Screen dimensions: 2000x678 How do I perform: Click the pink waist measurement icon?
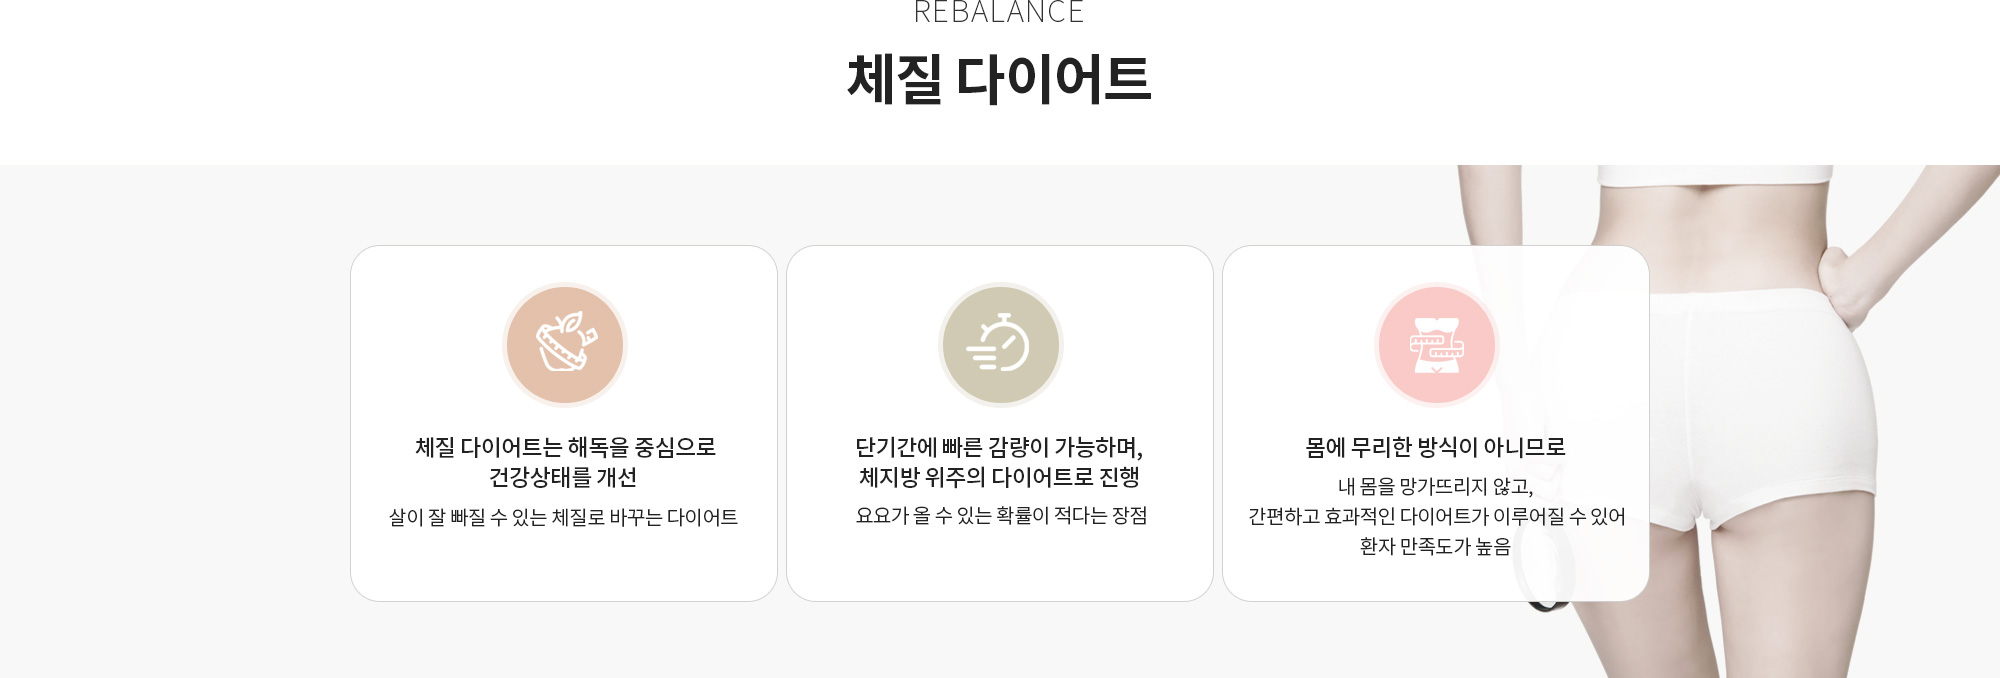(1436, 345)
